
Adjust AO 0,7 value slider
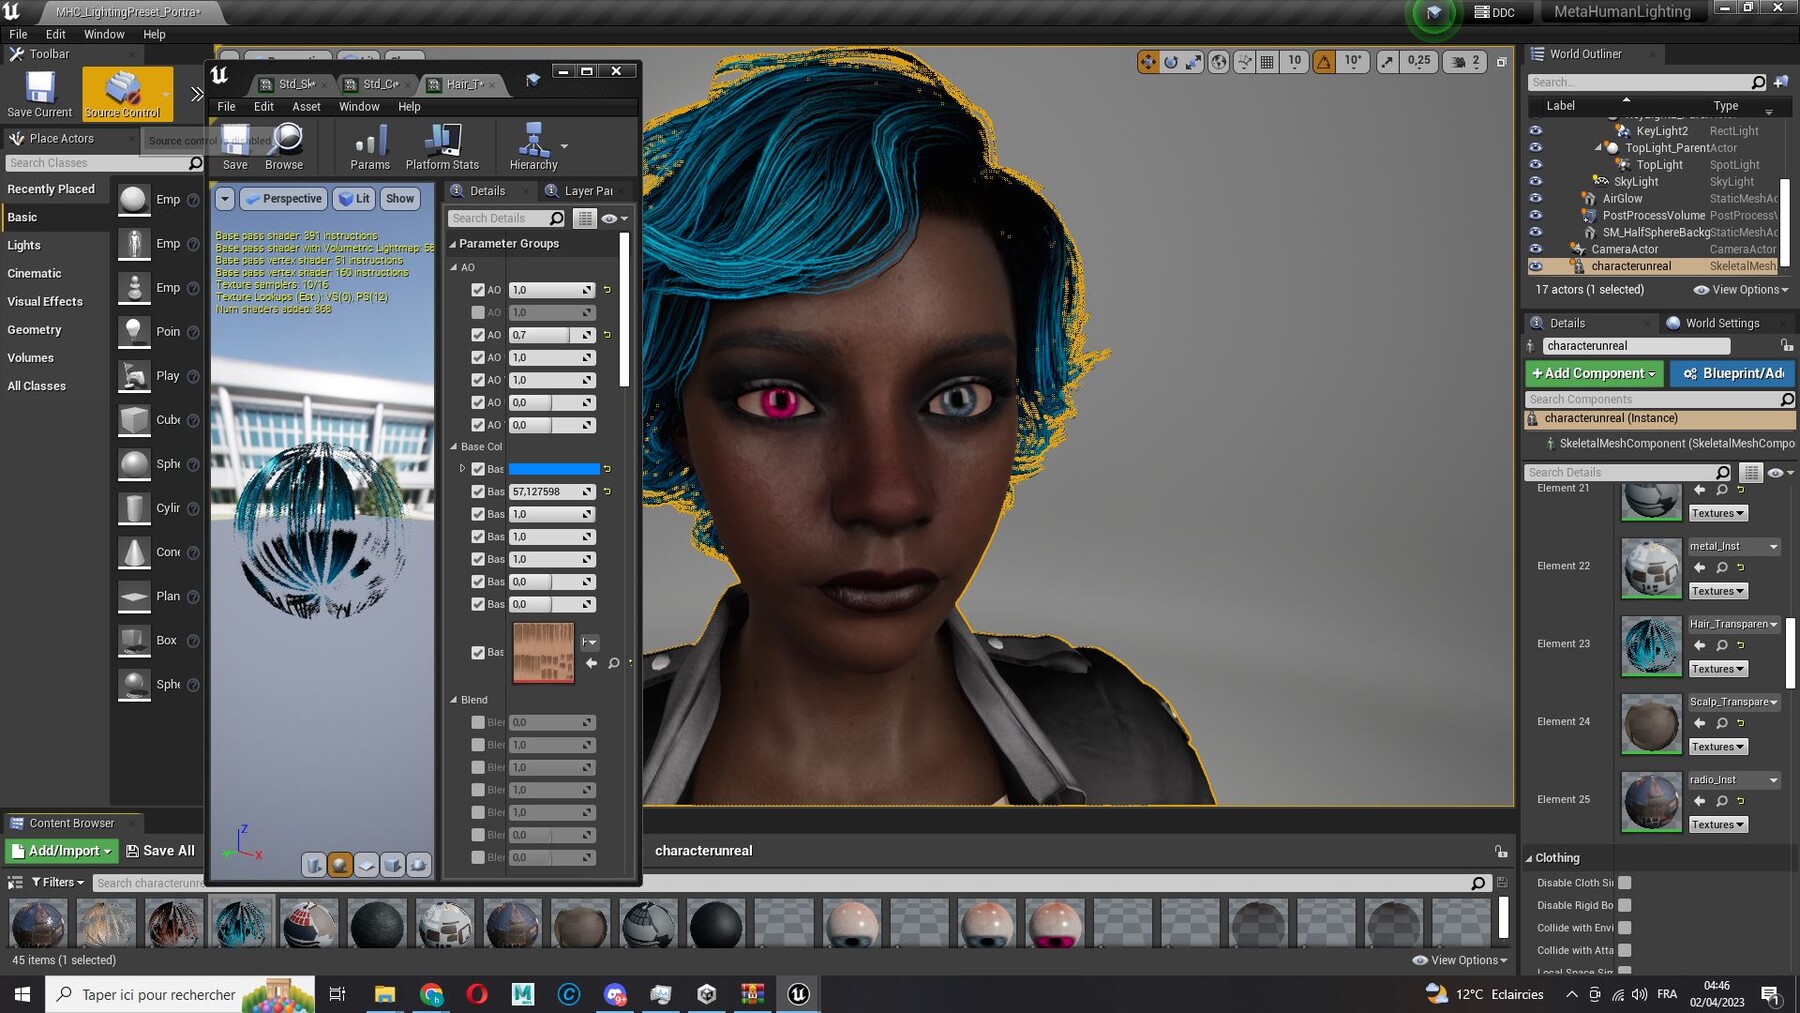[x=552, y=335]
